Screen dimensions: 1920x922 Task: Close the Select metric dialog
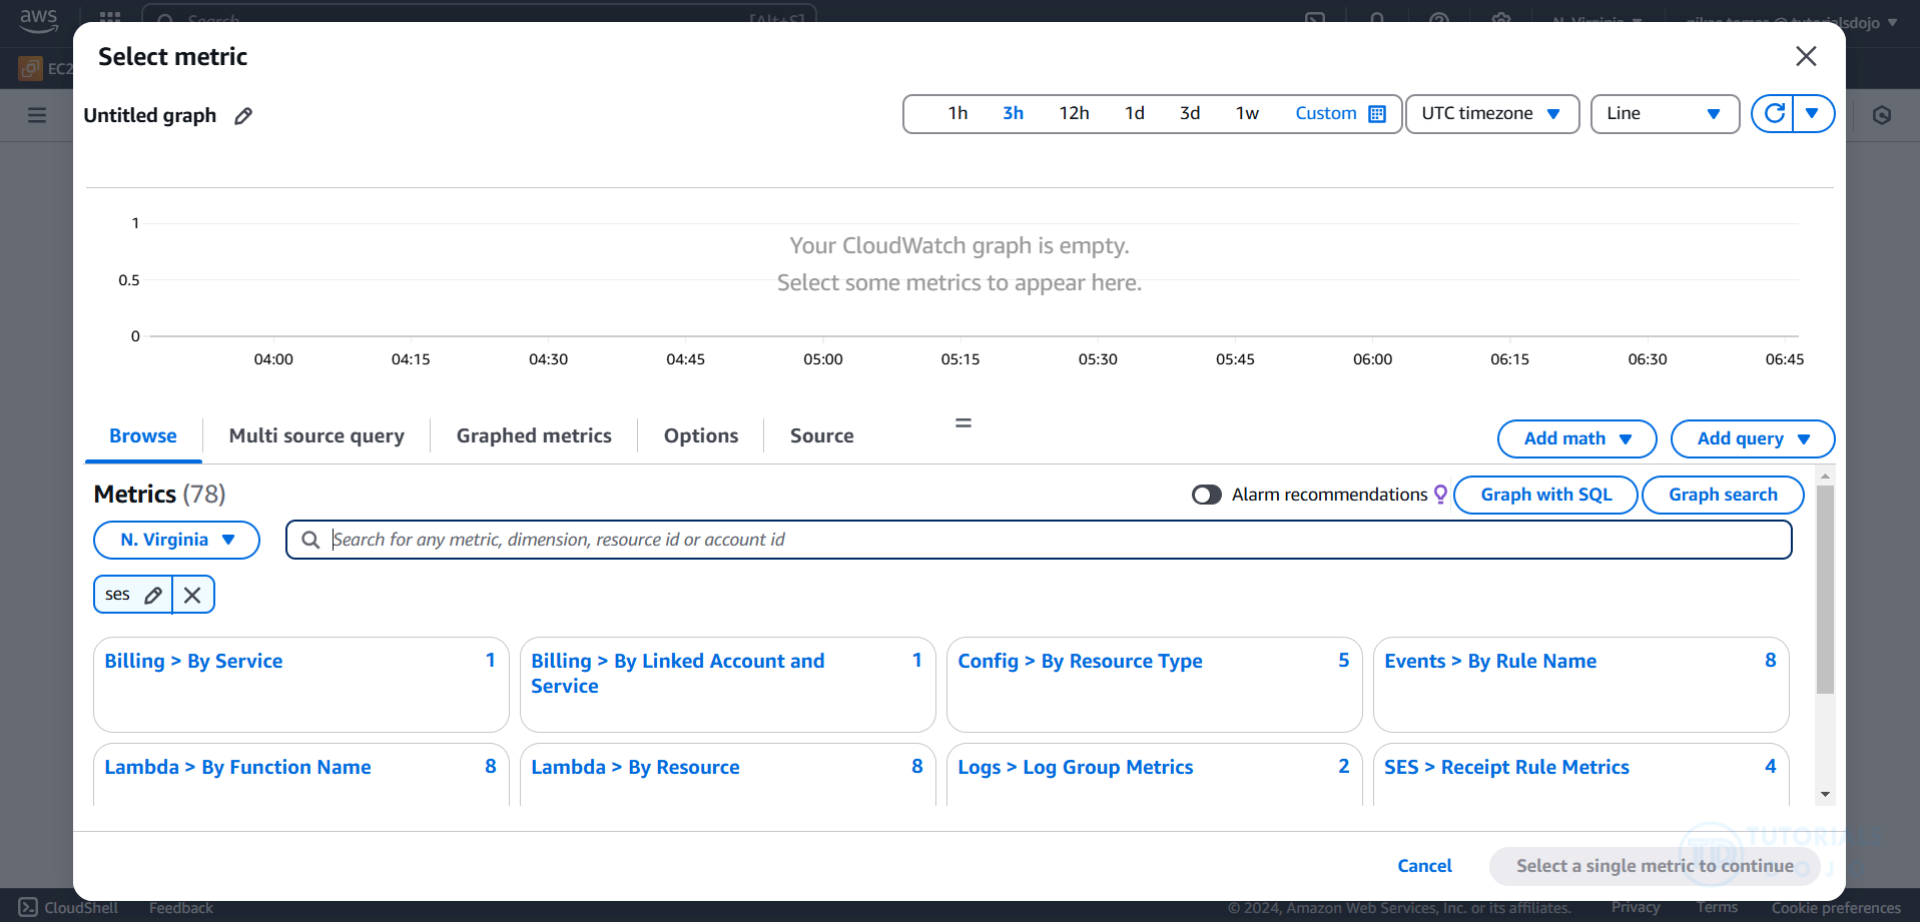pyautogui.click(x=1806, y=56)
